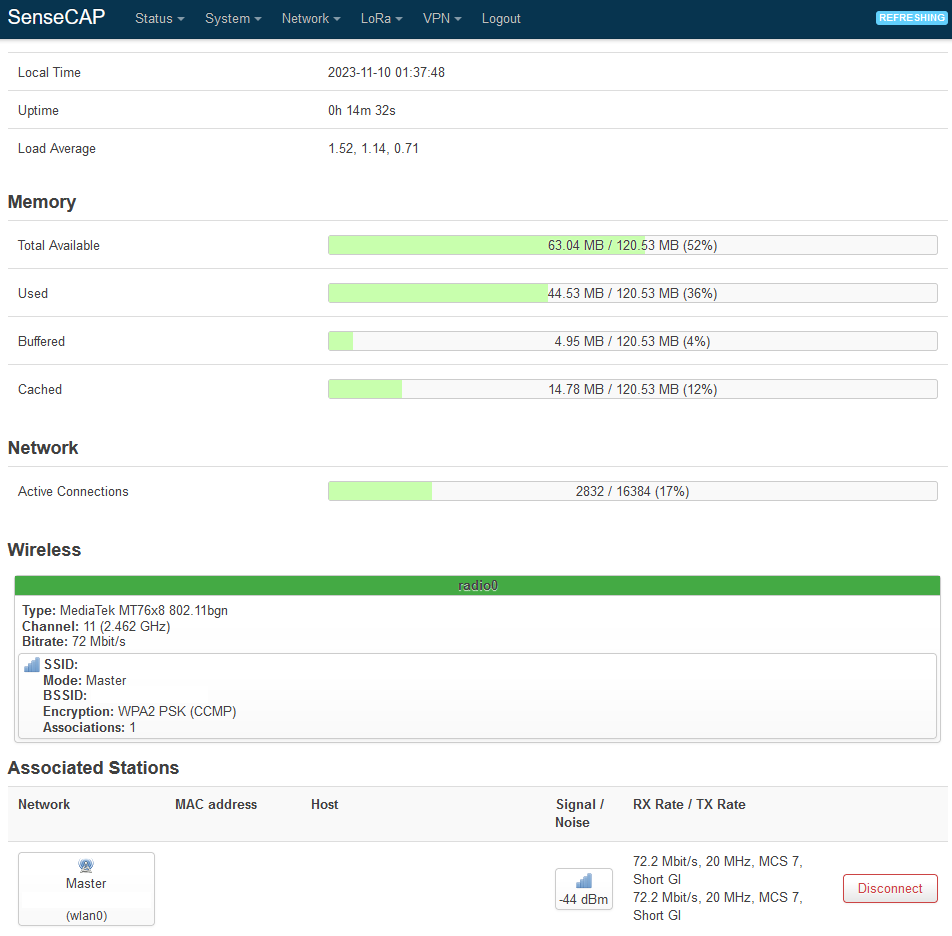Select the Master (wlan0) network badge
The image size is (952, 936).
(86, 889)
